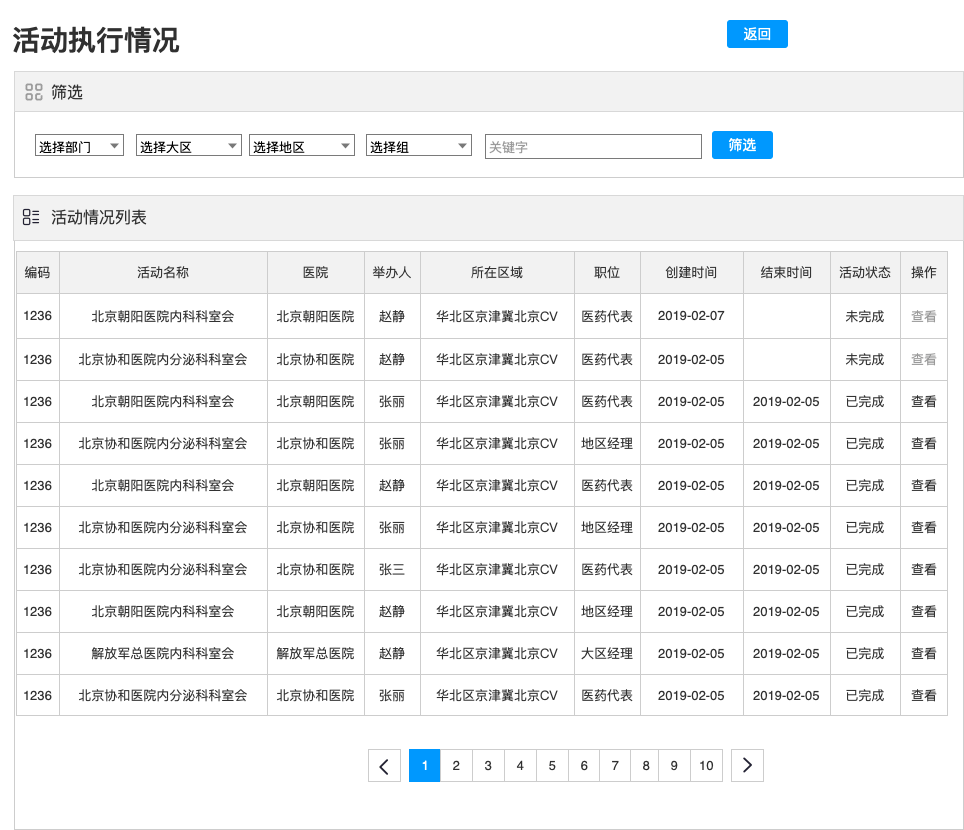Click 查看 for the 解放军总医院内科科室会 row
964x830 pixels.
click(923, 654)
